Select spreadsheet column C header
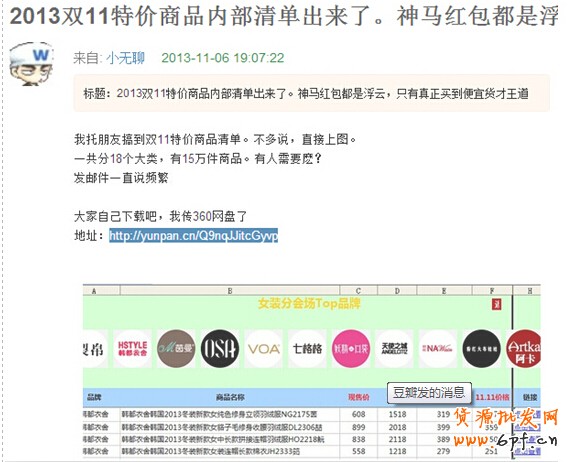 click(358, 291)
